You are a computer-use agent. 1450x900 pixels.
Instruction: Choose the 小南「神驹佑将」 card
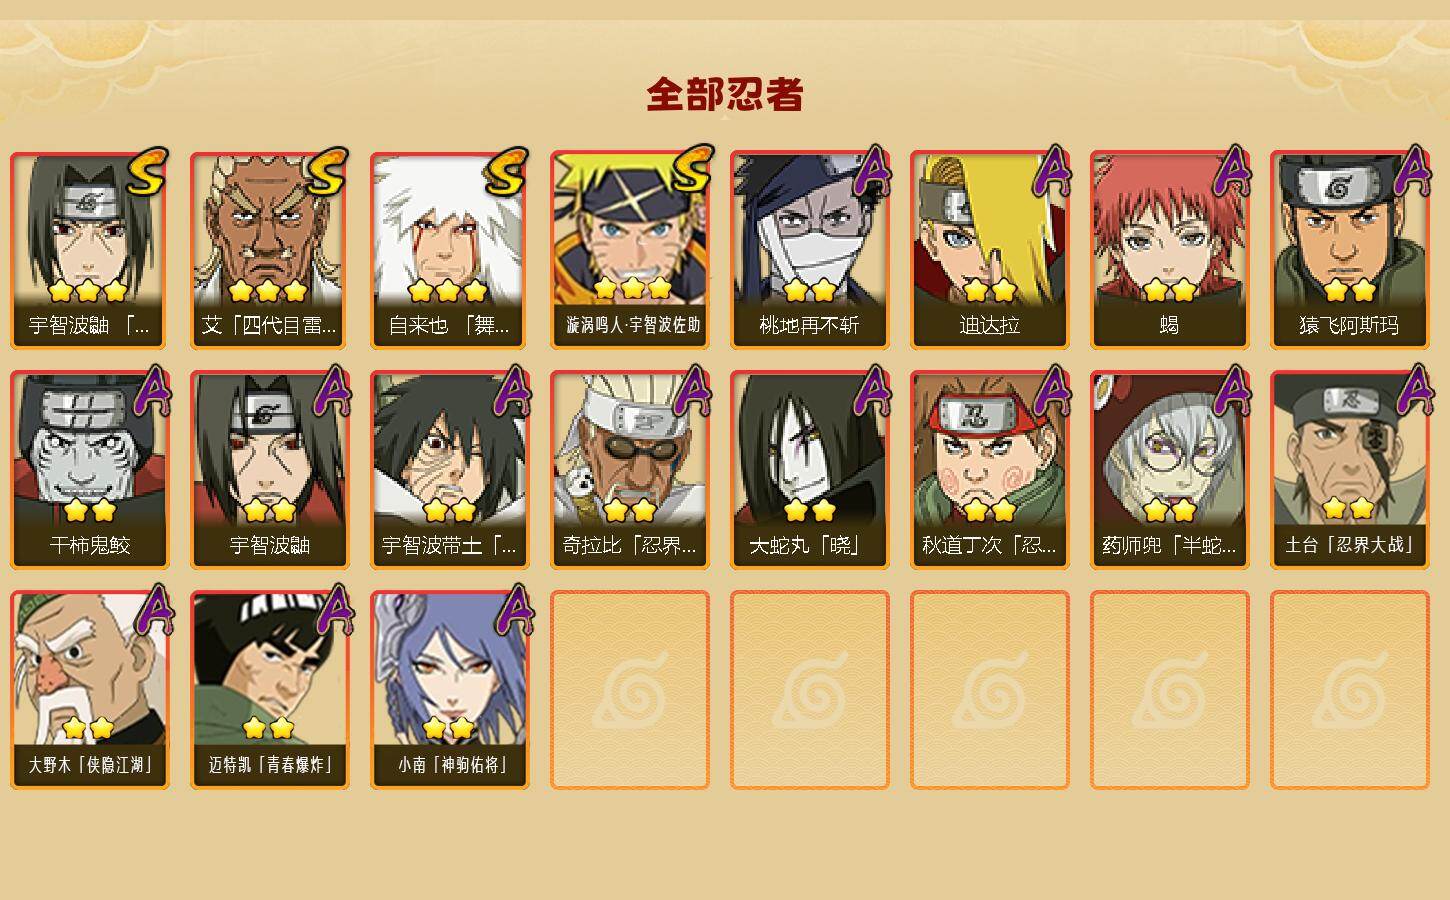tap(450, 690)
